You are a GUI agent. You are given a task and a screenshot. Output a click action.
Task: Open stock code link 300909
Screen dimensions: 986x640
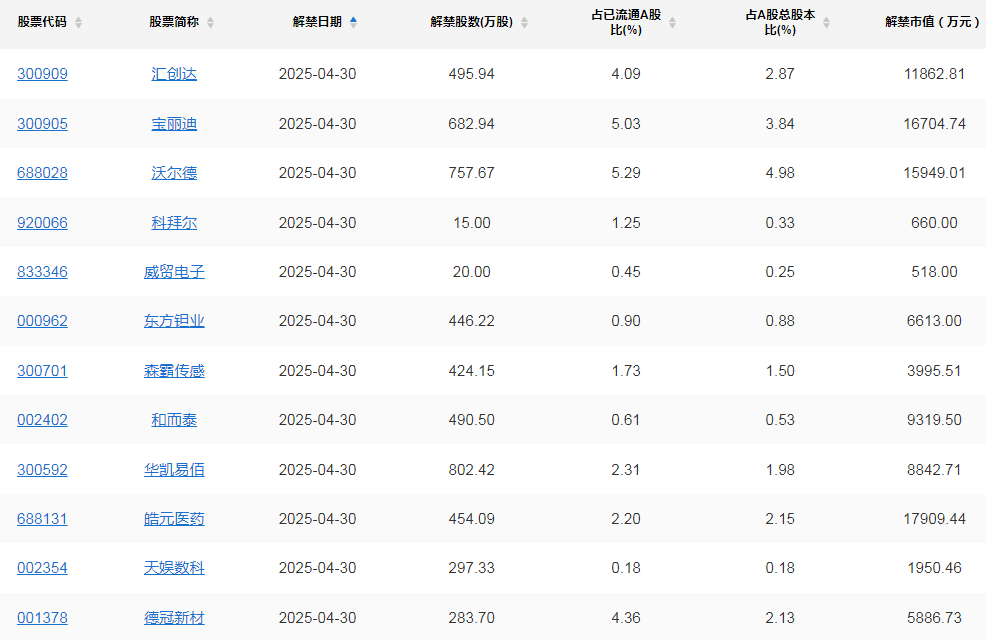pyautogui.click(x=42, y=74)
